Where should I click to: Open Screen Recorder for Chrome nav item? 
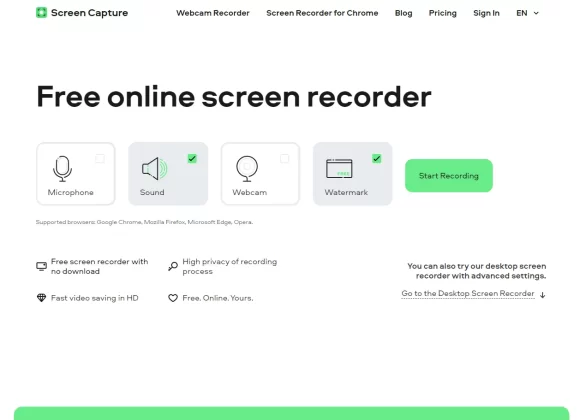tap(322, 13)
